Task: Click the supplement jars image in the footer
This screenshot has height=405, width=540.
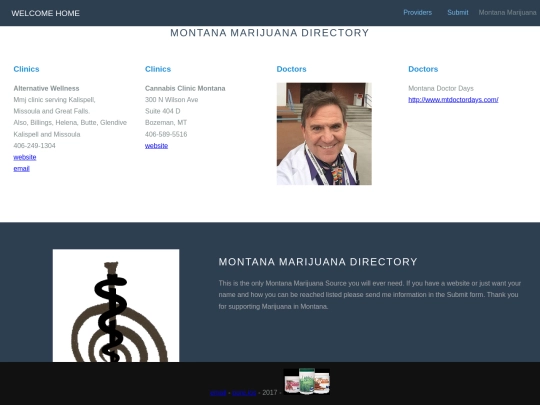Action: coord(307,381)
